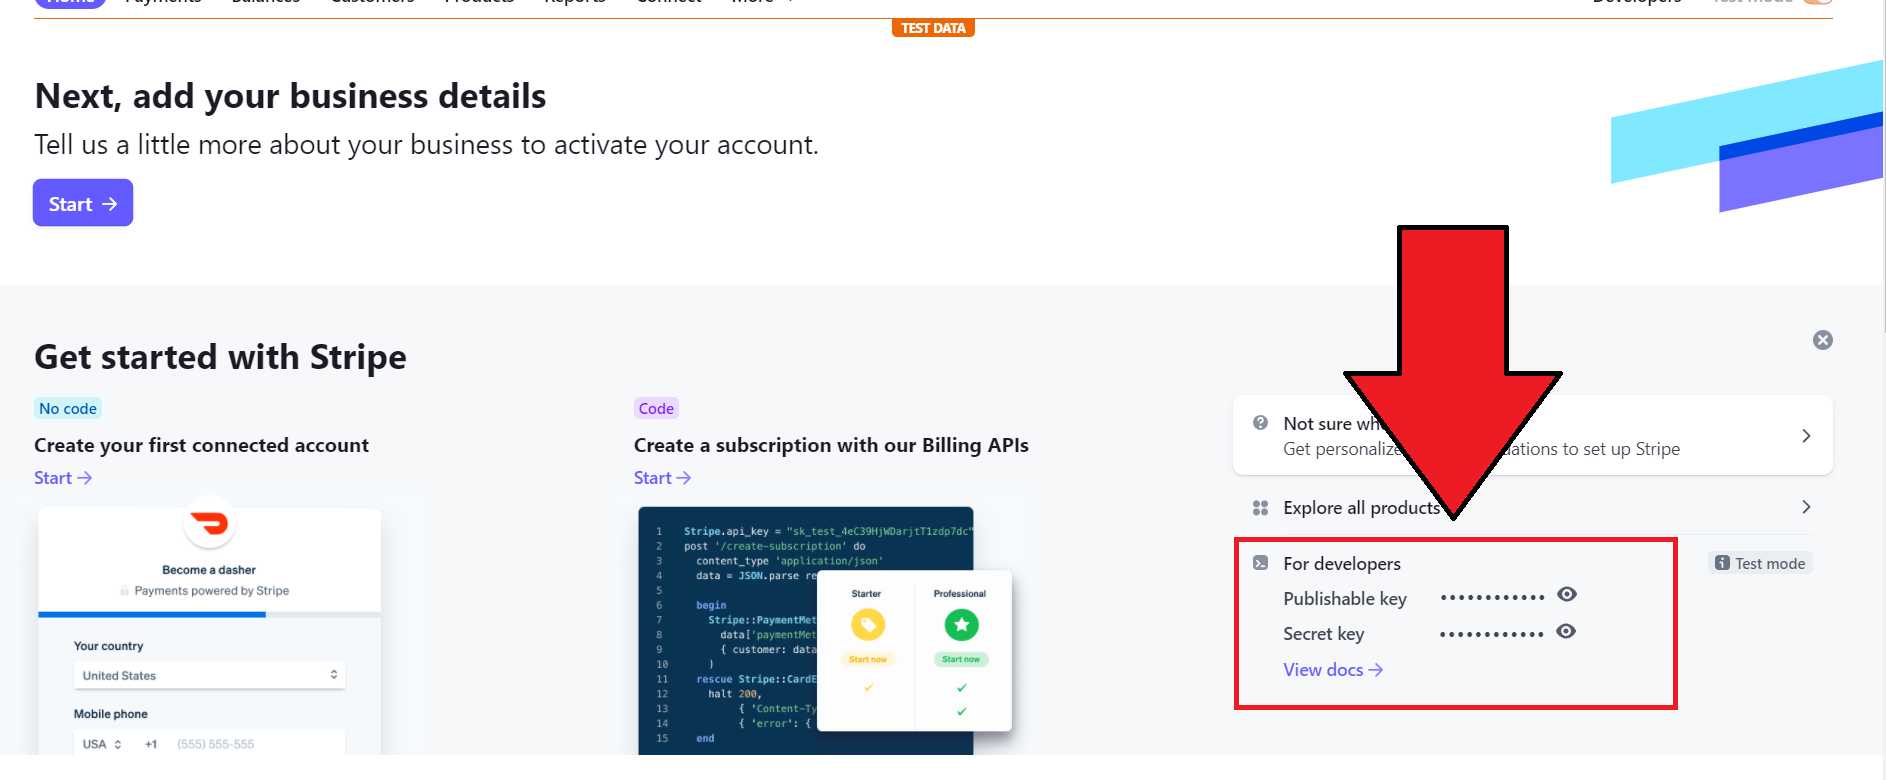Reveal the Secret key with eye icon
The width and height of the screenshot is (1886, 780).
[1566, 632]
